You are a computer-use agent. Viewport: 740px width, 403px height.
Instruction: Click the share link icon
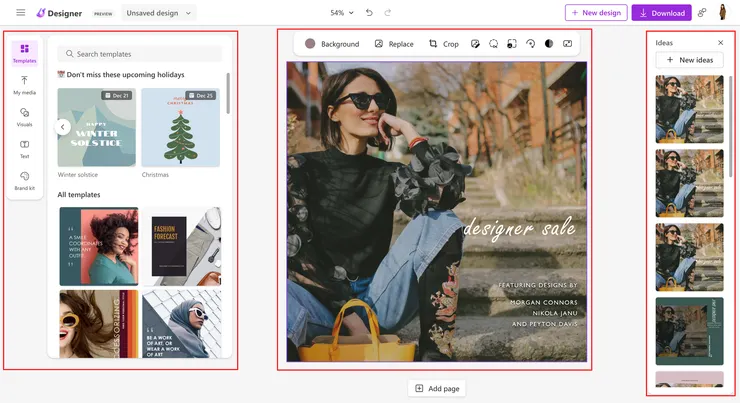(x=702, y=13)
